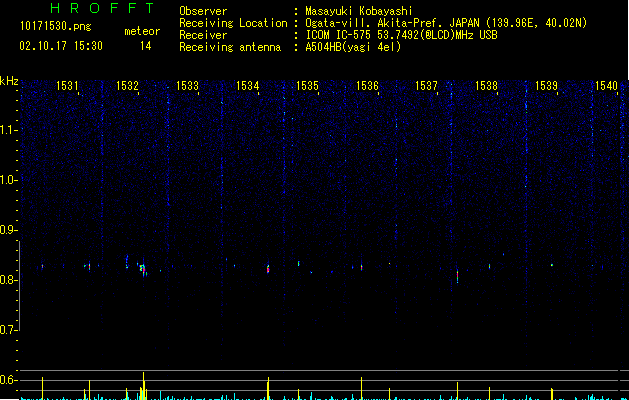Click the 1535 time marker
This screenshot has height=400, width=629.
click(307, 86)
